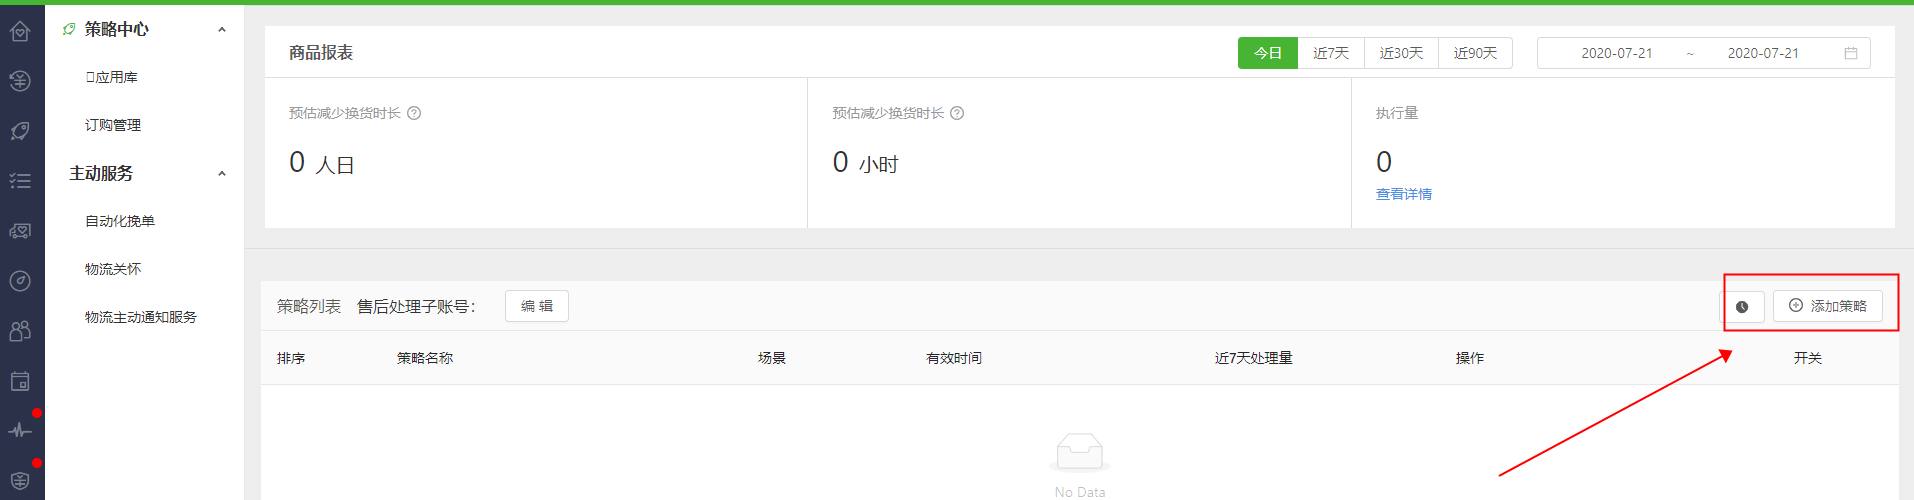Click the 场景 column header
The image size is (1914, 500).
pyautogui.click(x=772, y=358)
